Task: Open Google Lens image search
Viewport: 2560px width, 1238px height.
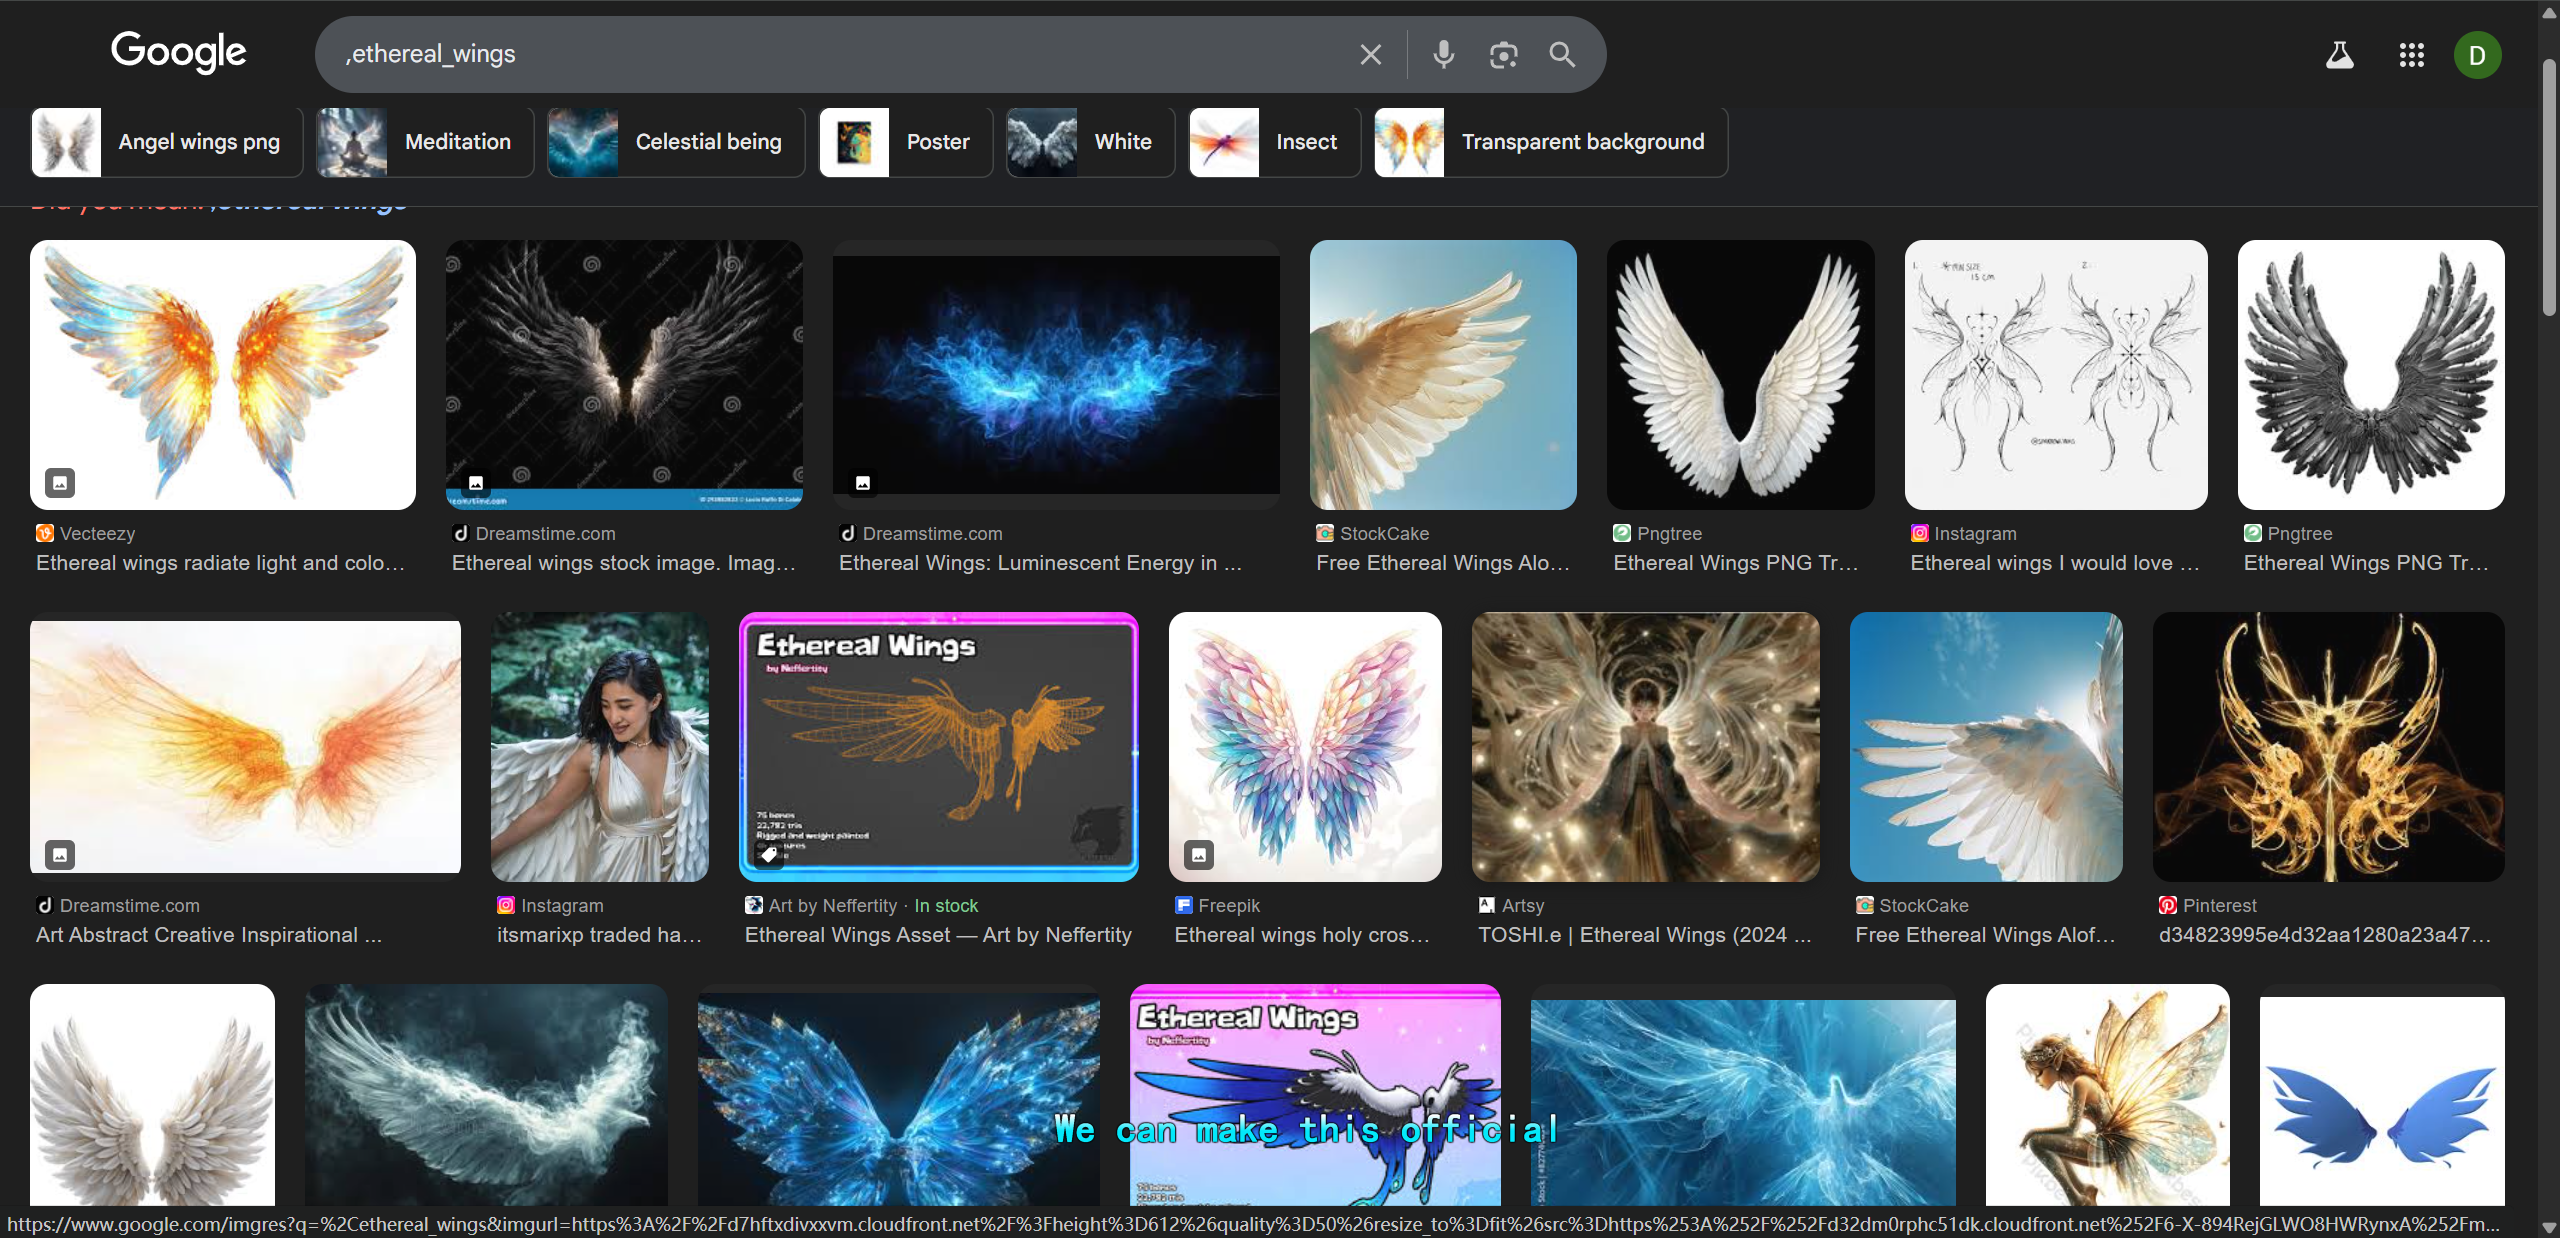Action: click(1503, 54)
